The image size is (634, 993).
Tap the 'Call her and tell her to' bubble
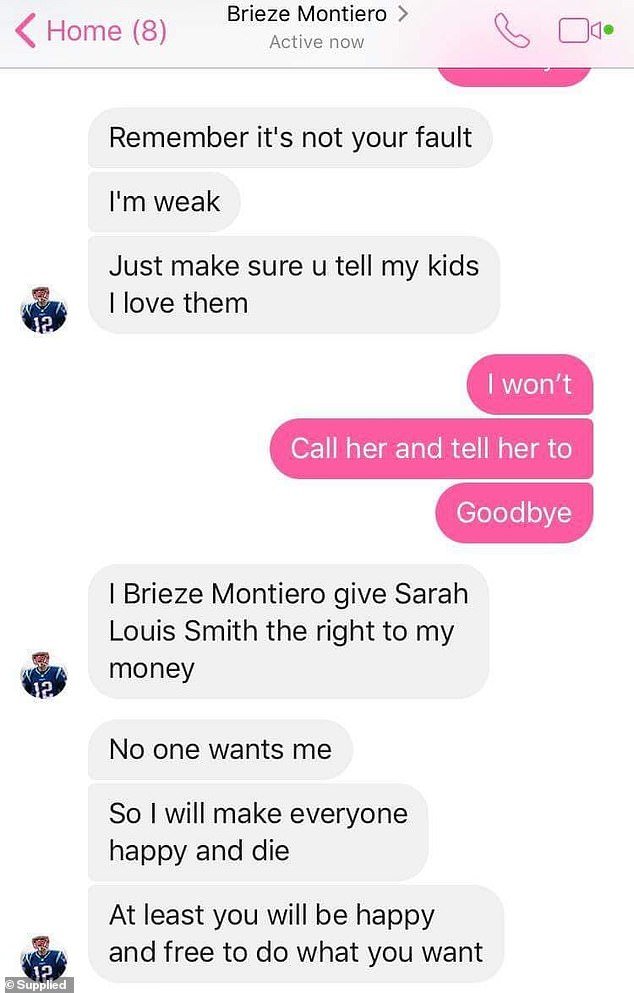431,448
